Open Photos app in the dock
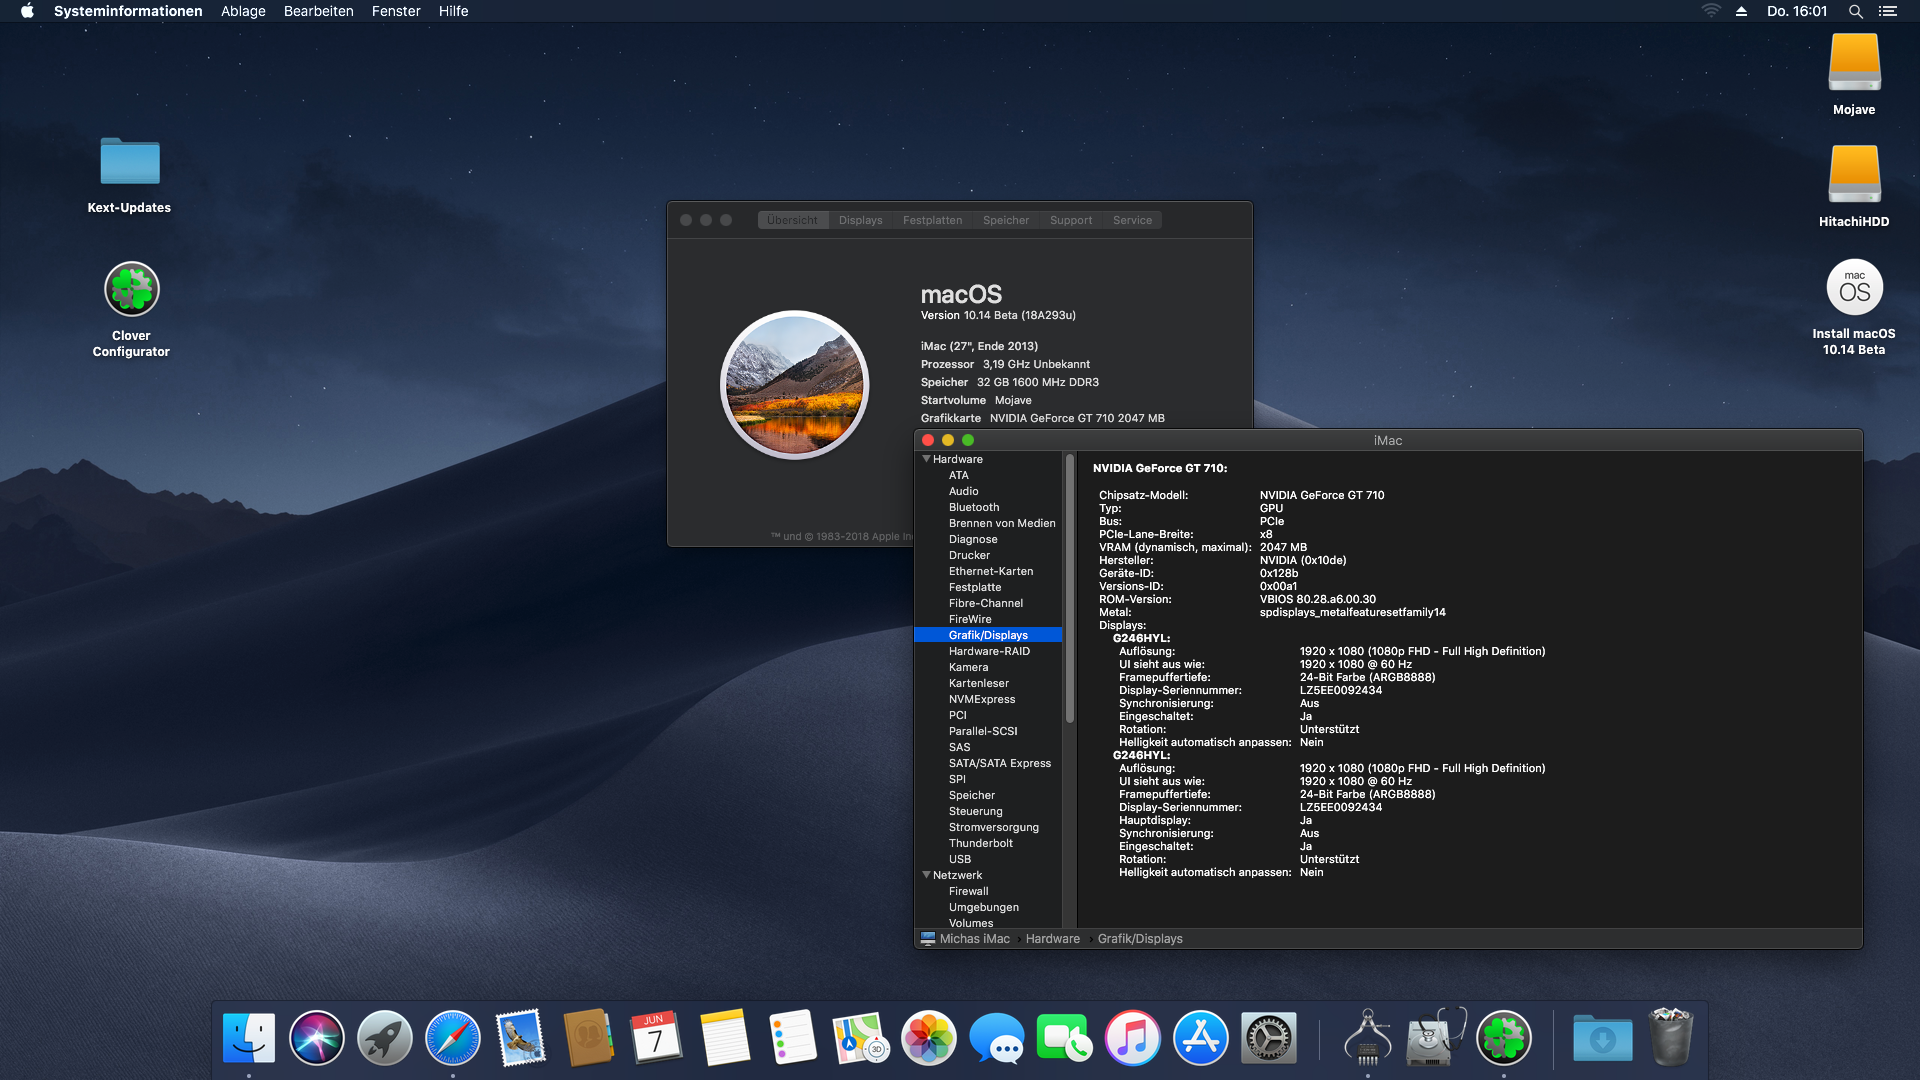This screenshot has height=1080, width=1920. click(x=928, y=1038)
